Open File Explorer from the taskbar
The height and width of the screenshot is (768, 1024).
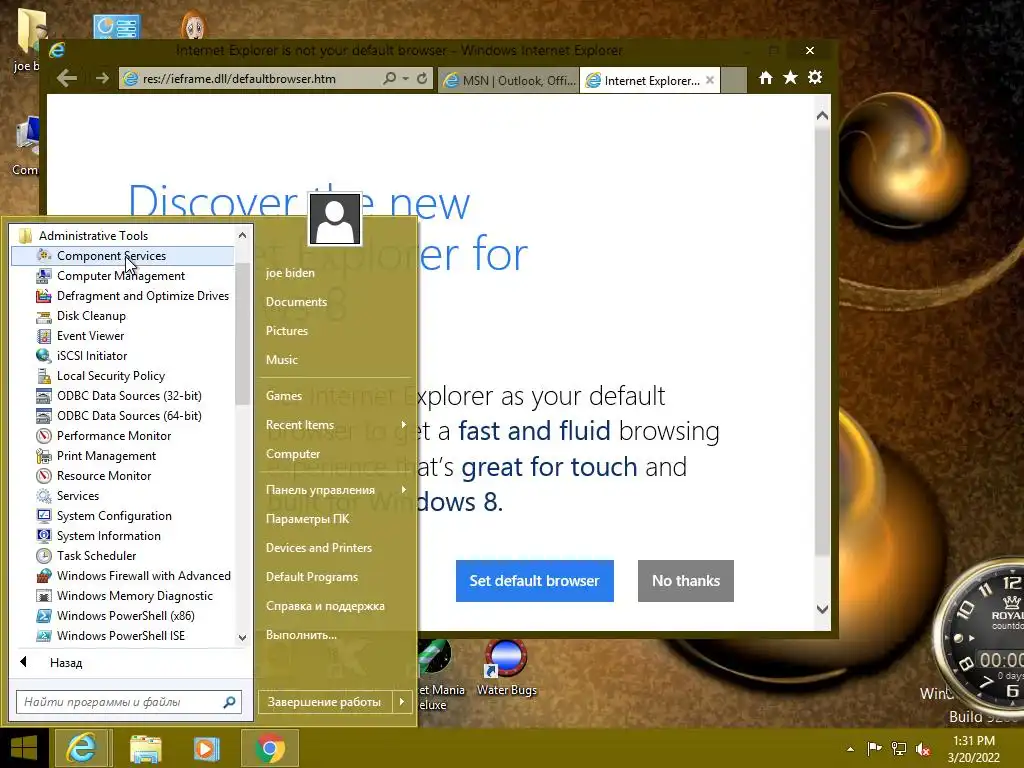point(145,748)
